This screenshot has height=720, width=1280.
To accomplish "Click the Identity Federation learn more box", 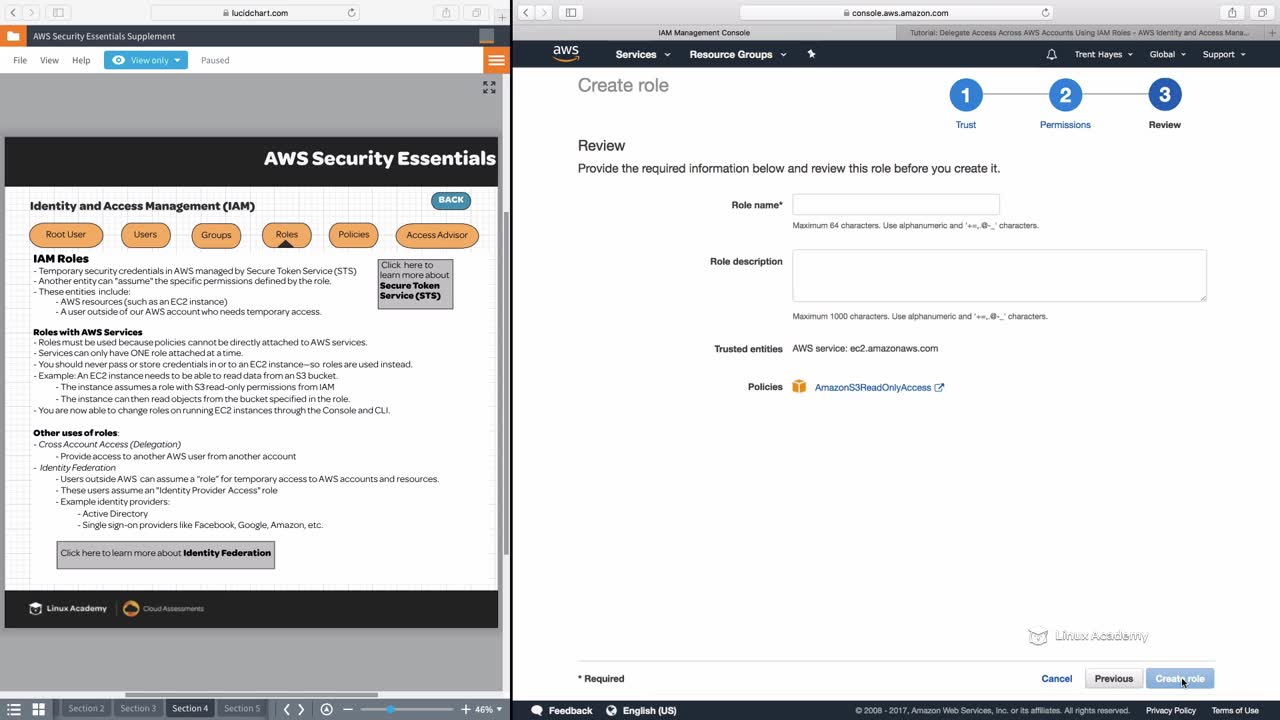I will [165, 554].
